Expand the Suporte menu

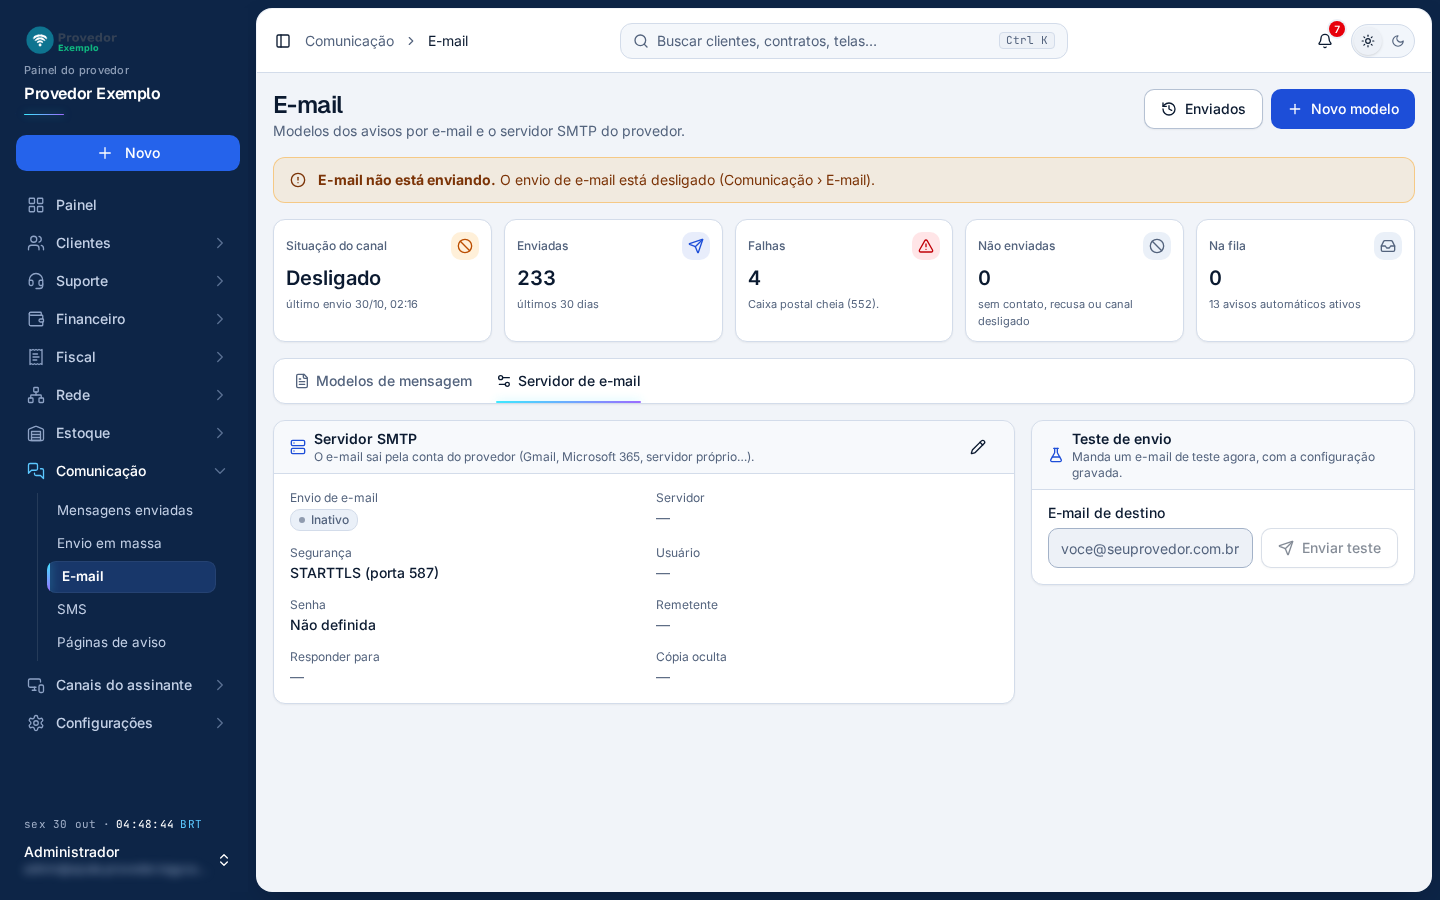[x=128, y=281]
